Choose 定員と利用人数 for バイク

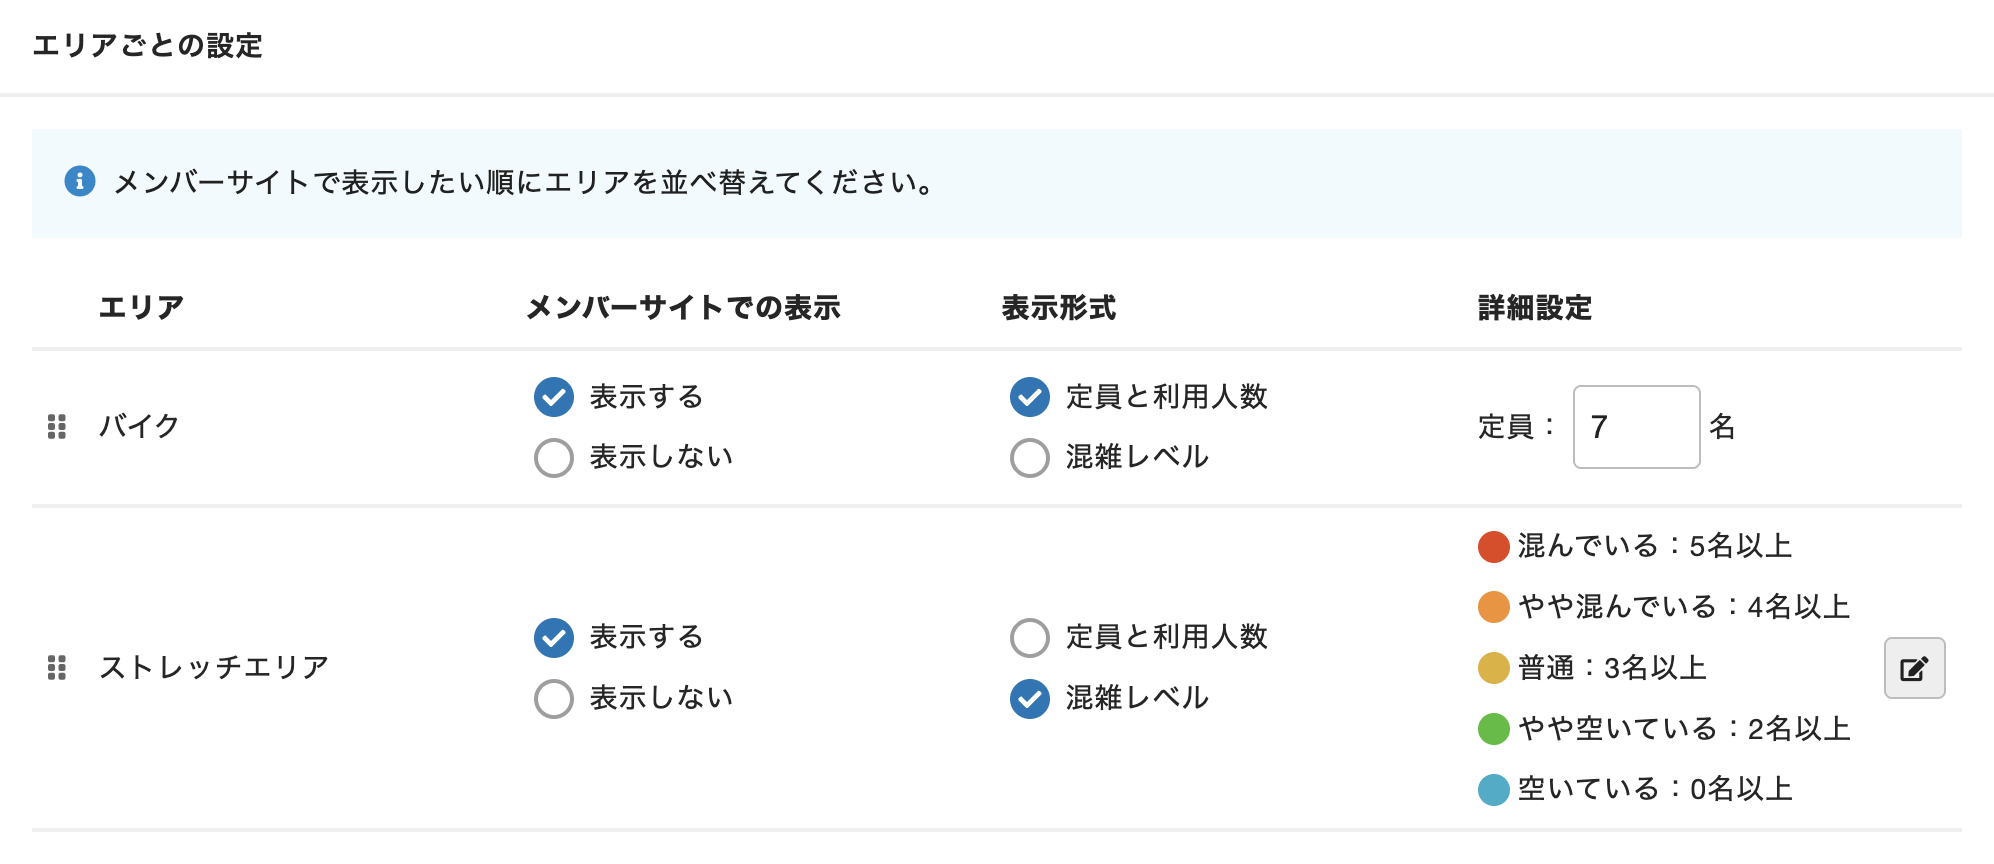click(1030, 397)
